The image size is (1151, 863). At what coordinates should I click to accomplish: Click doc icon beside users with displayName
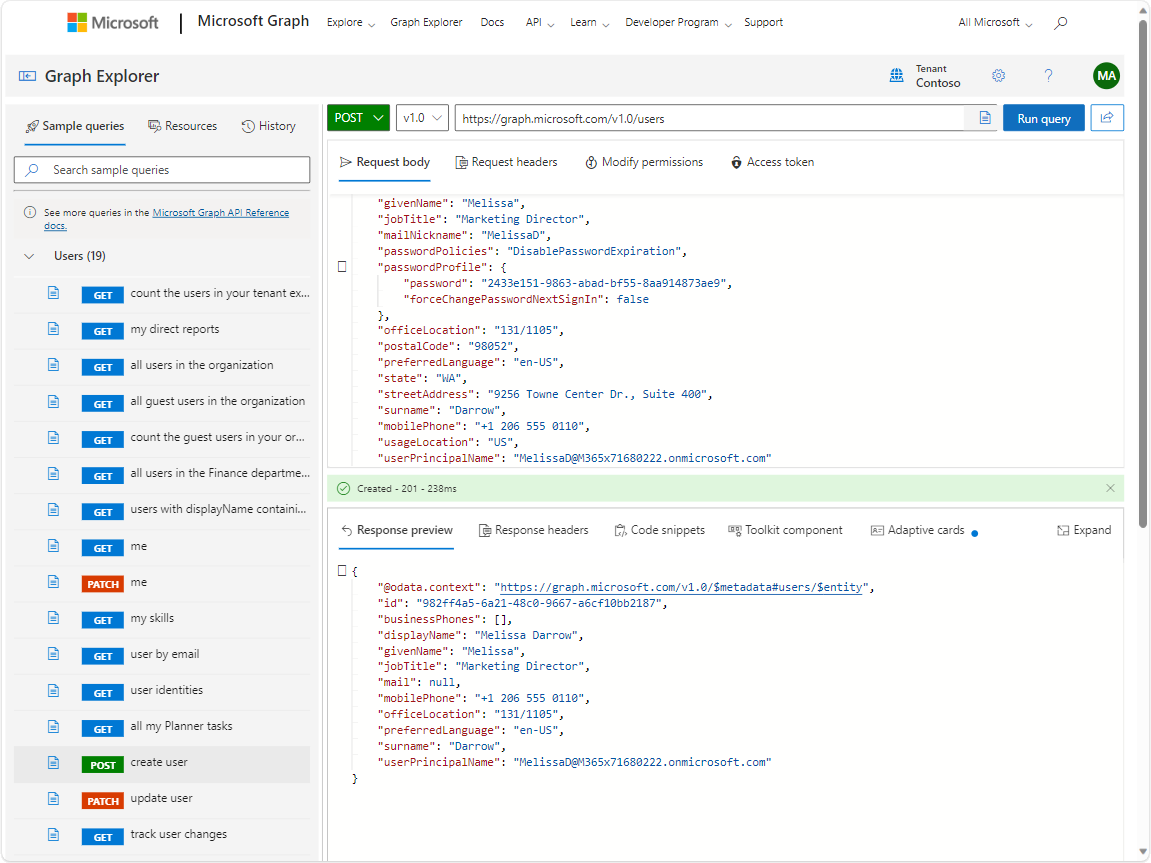click(54, 509)
